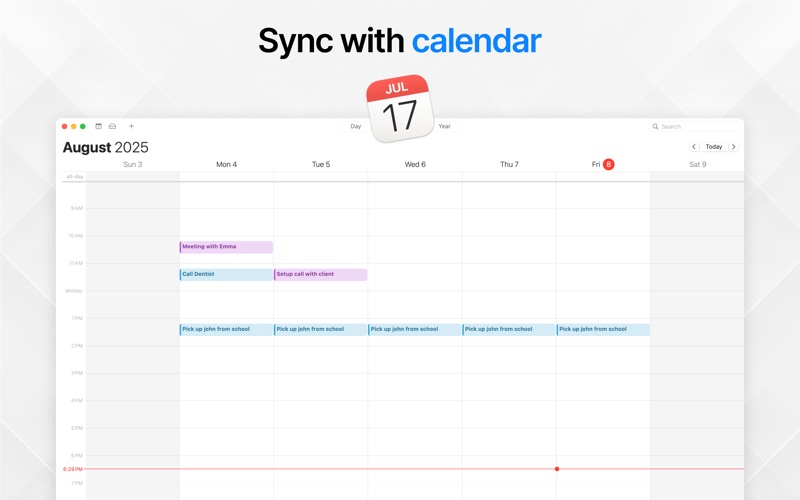Screen dimensions: 800x500
Task: Switch to Day view tab
Action: [x=355, y=126]
